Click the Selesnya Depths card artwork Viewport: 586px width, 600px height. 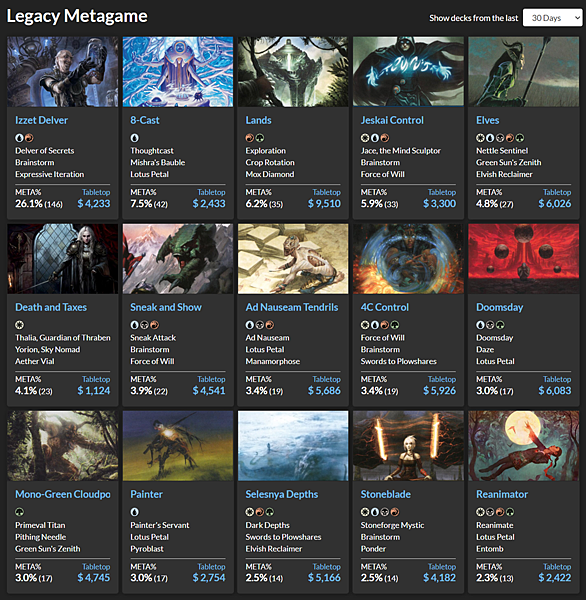(293, 446)
